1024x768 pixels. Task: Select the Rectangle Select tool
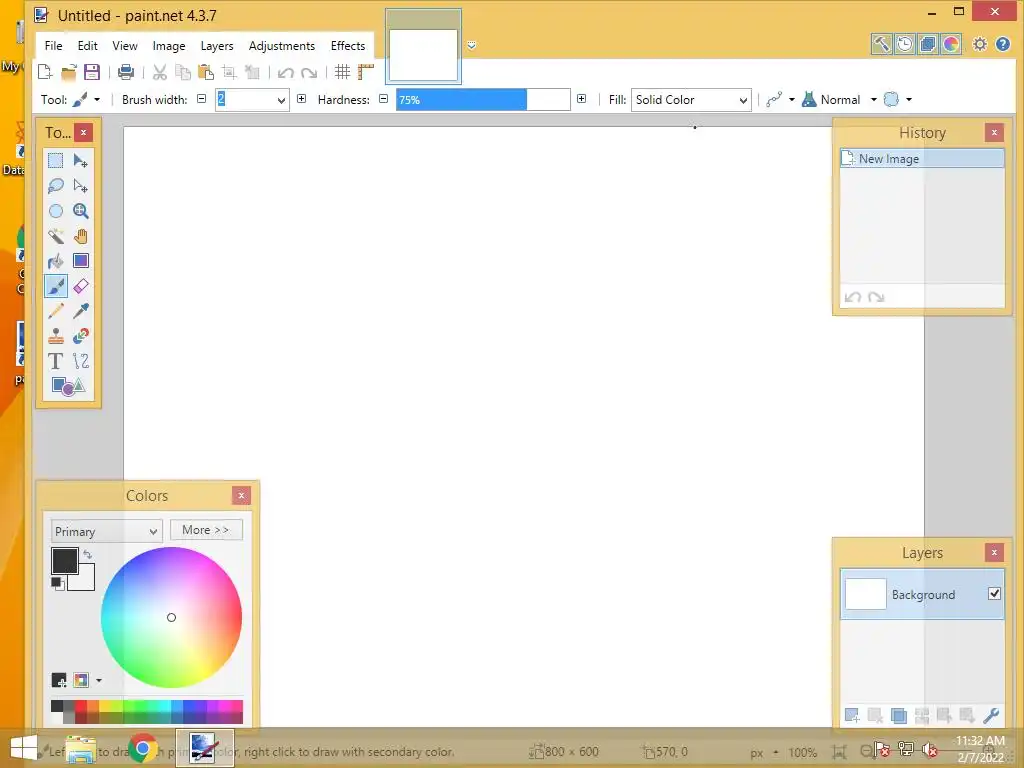[56, 160]
